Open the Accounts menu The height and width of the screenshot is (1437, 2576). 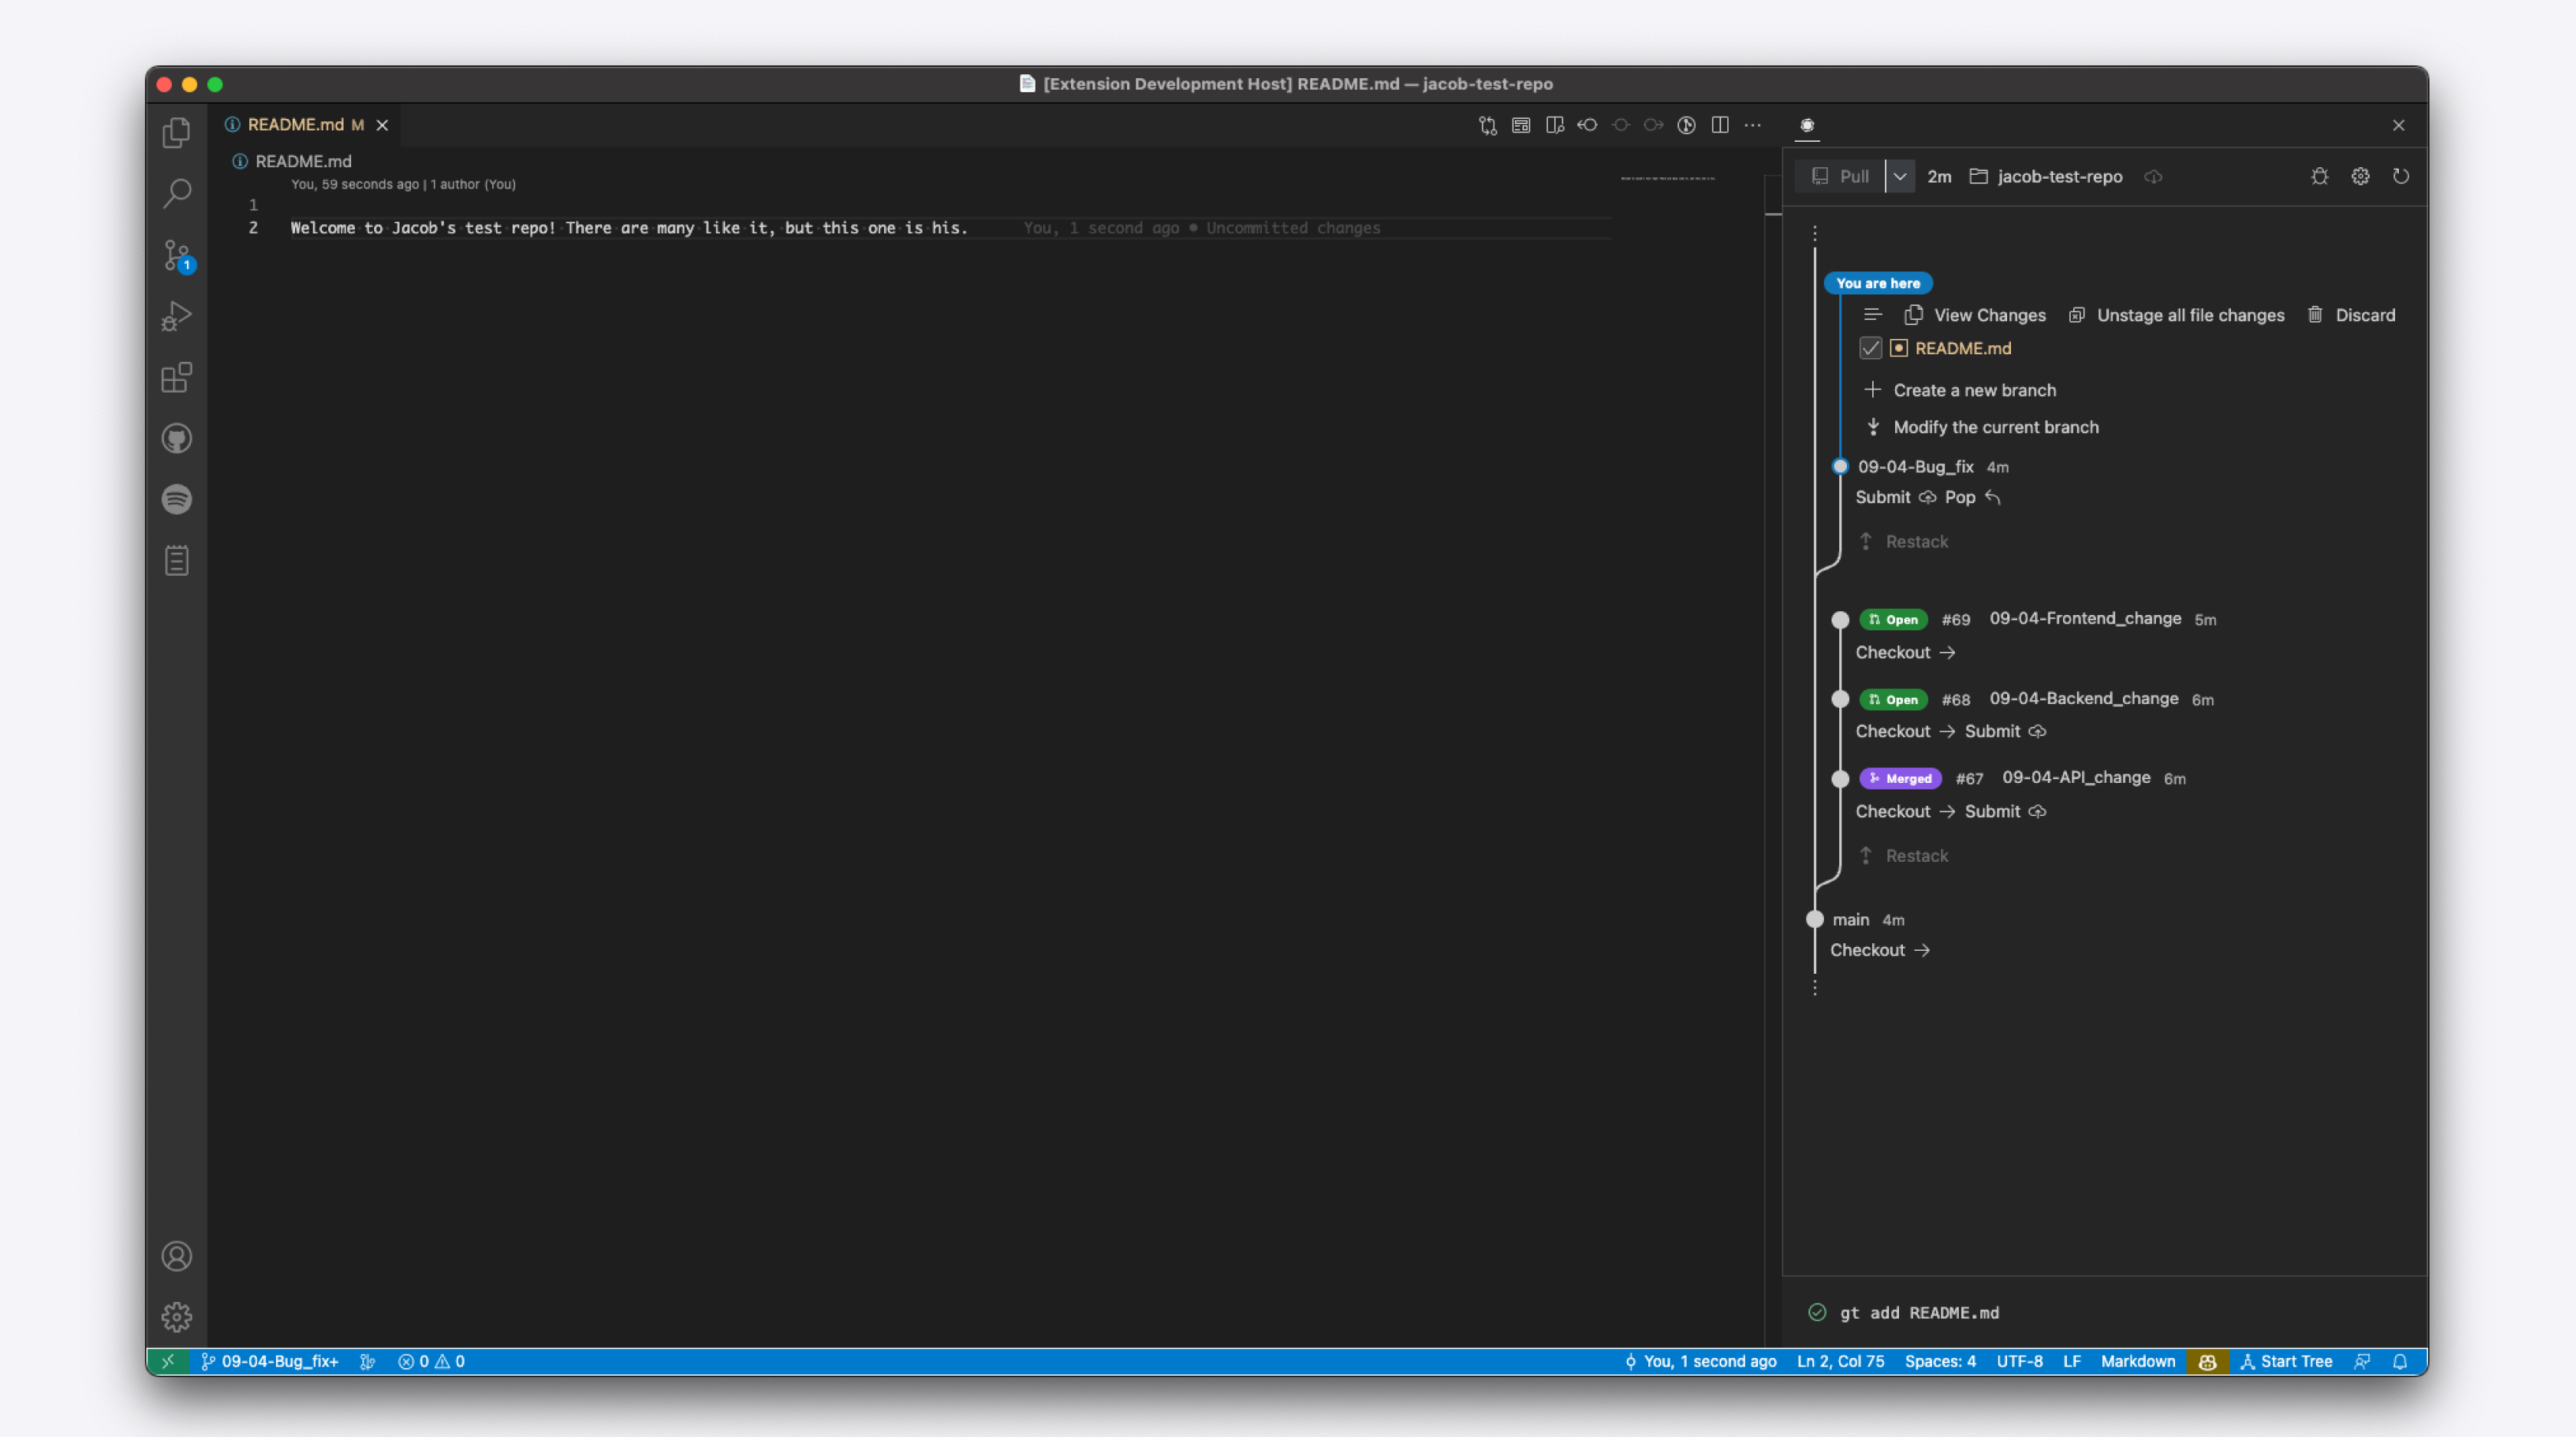click(x=177, y=1256)
